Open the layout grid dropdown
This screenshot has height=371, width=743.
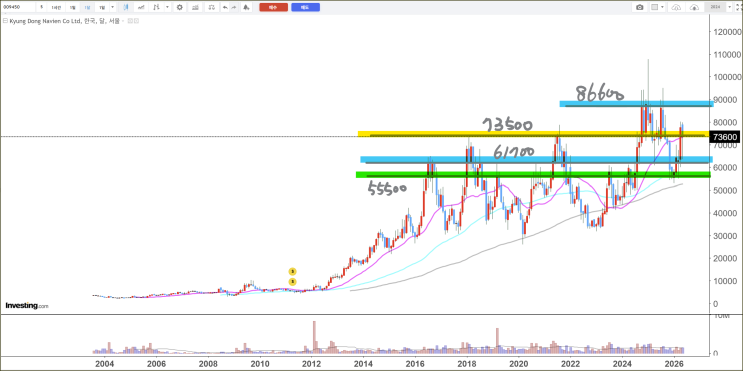(657, 7)
